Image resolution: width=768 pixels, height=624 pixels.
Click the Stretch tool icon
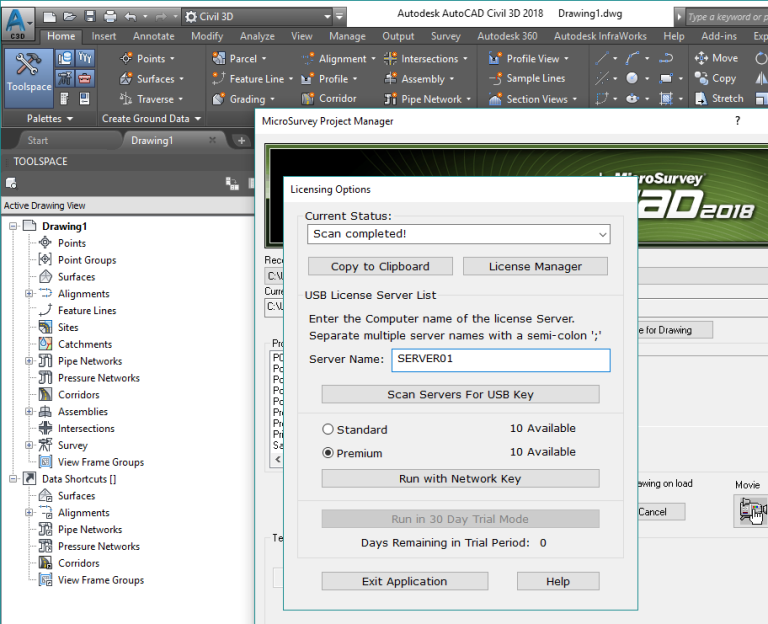(x=701, y=99)
